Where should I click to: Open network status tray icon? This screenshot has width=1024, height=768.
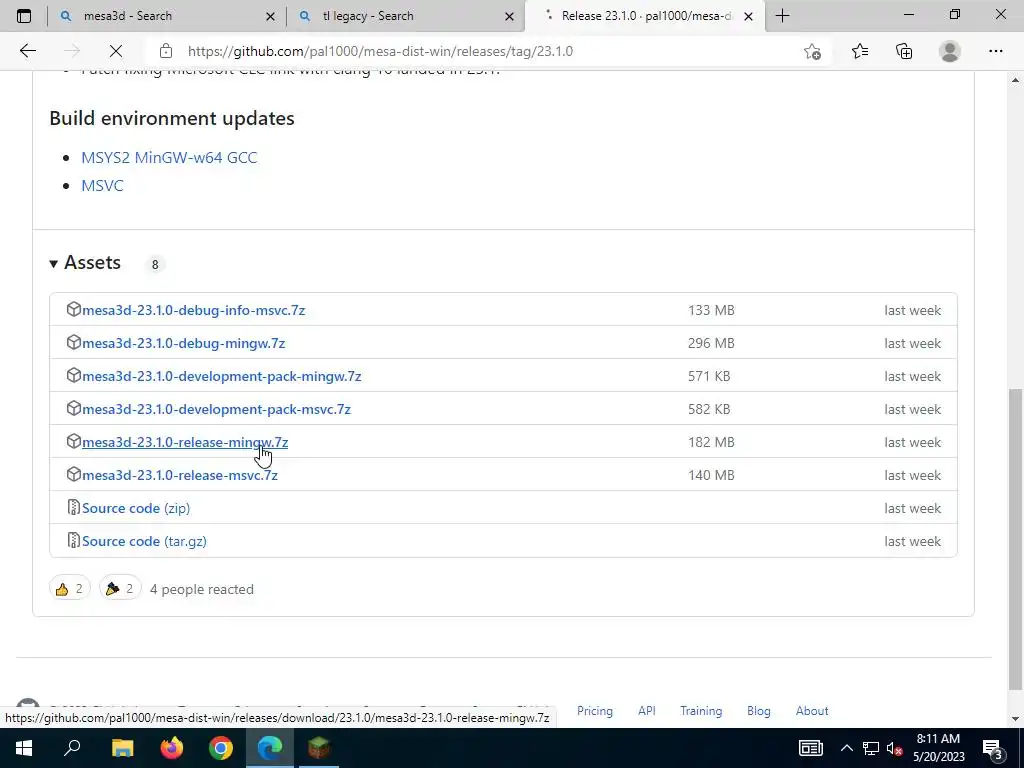pos(871,748)
